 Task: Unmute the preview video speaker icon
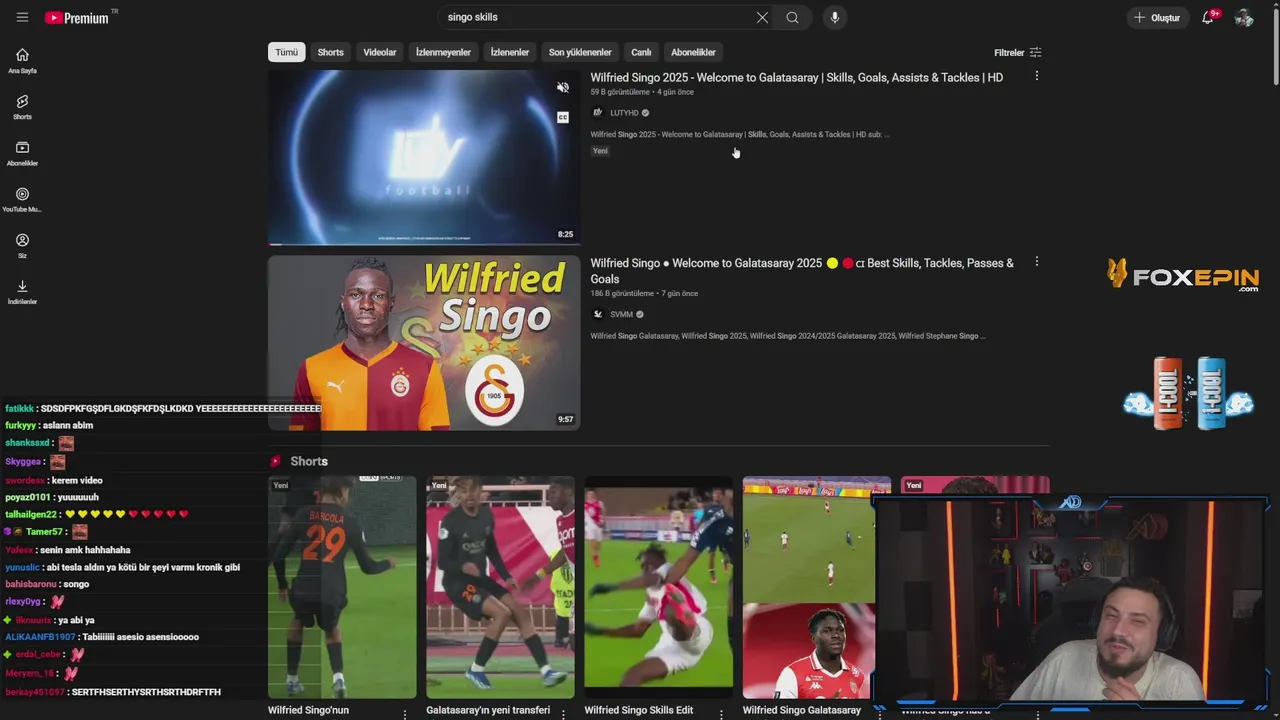[x=563, y=88]
